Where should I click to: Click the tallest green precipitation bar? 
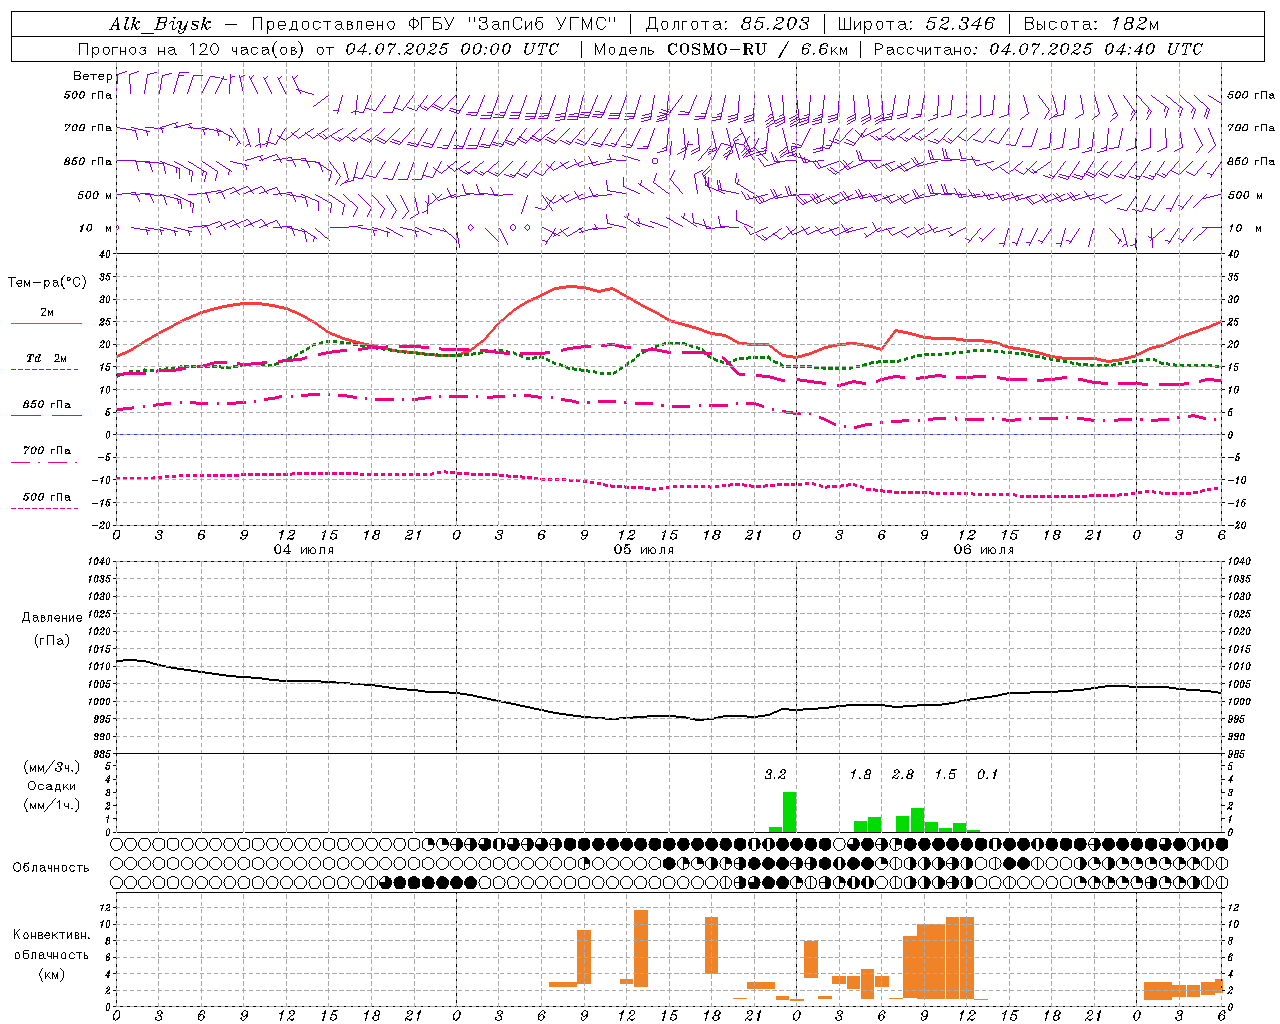pyautogui.click(x=790, y=812)
